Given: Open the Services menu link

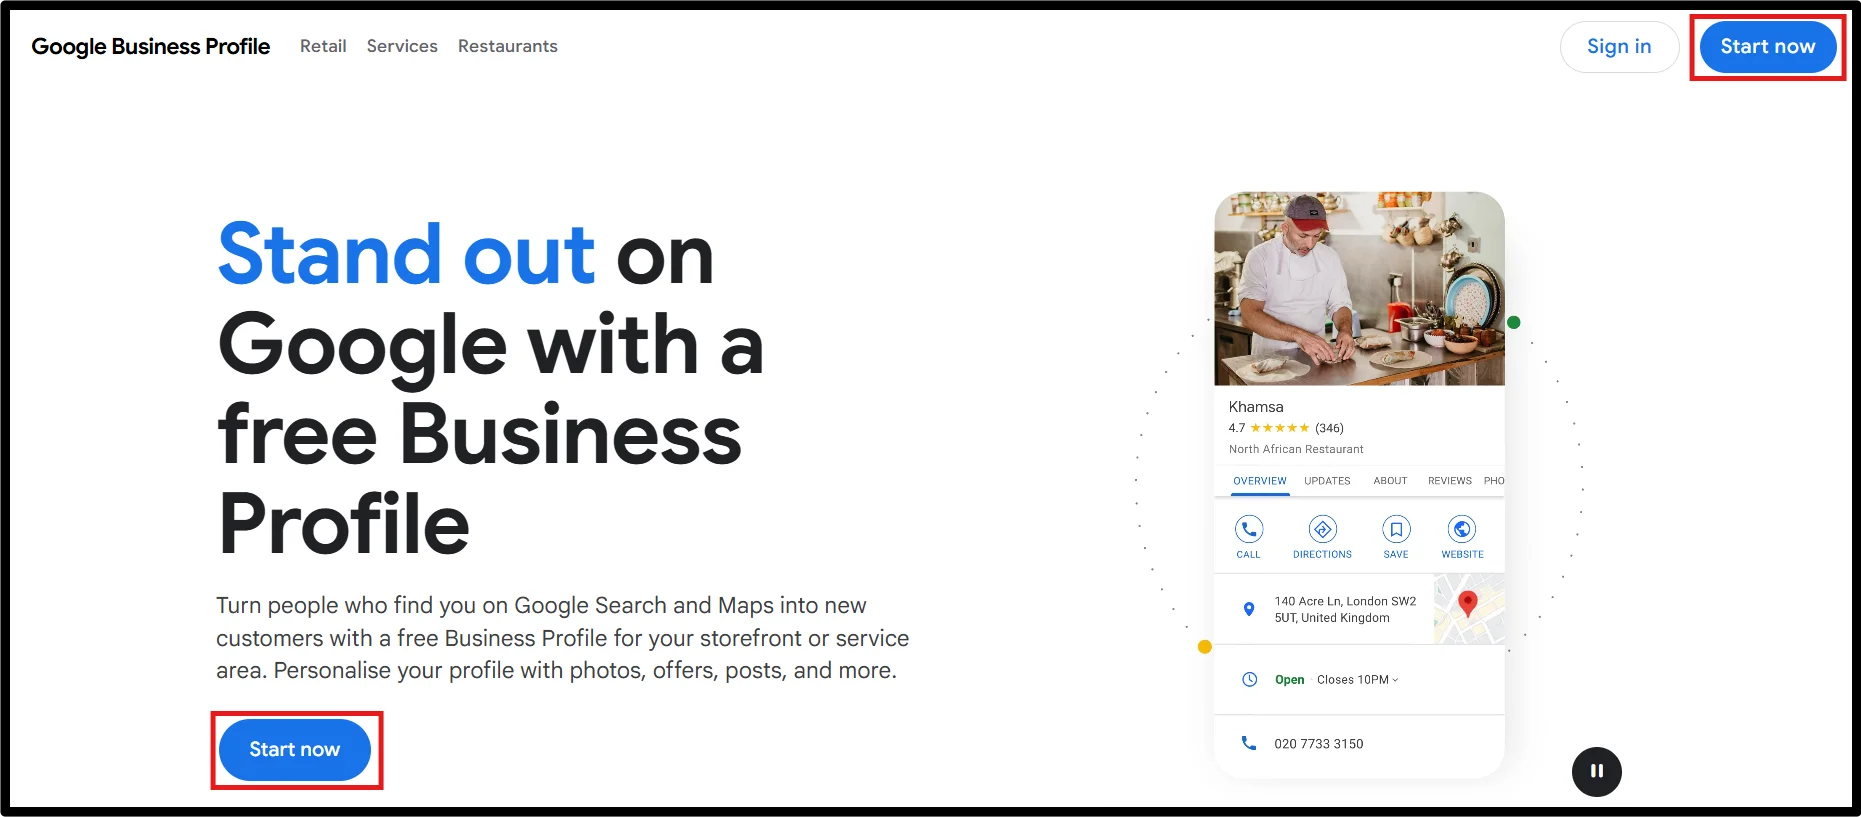Looking at the screenshot, I should click(402, 46).
